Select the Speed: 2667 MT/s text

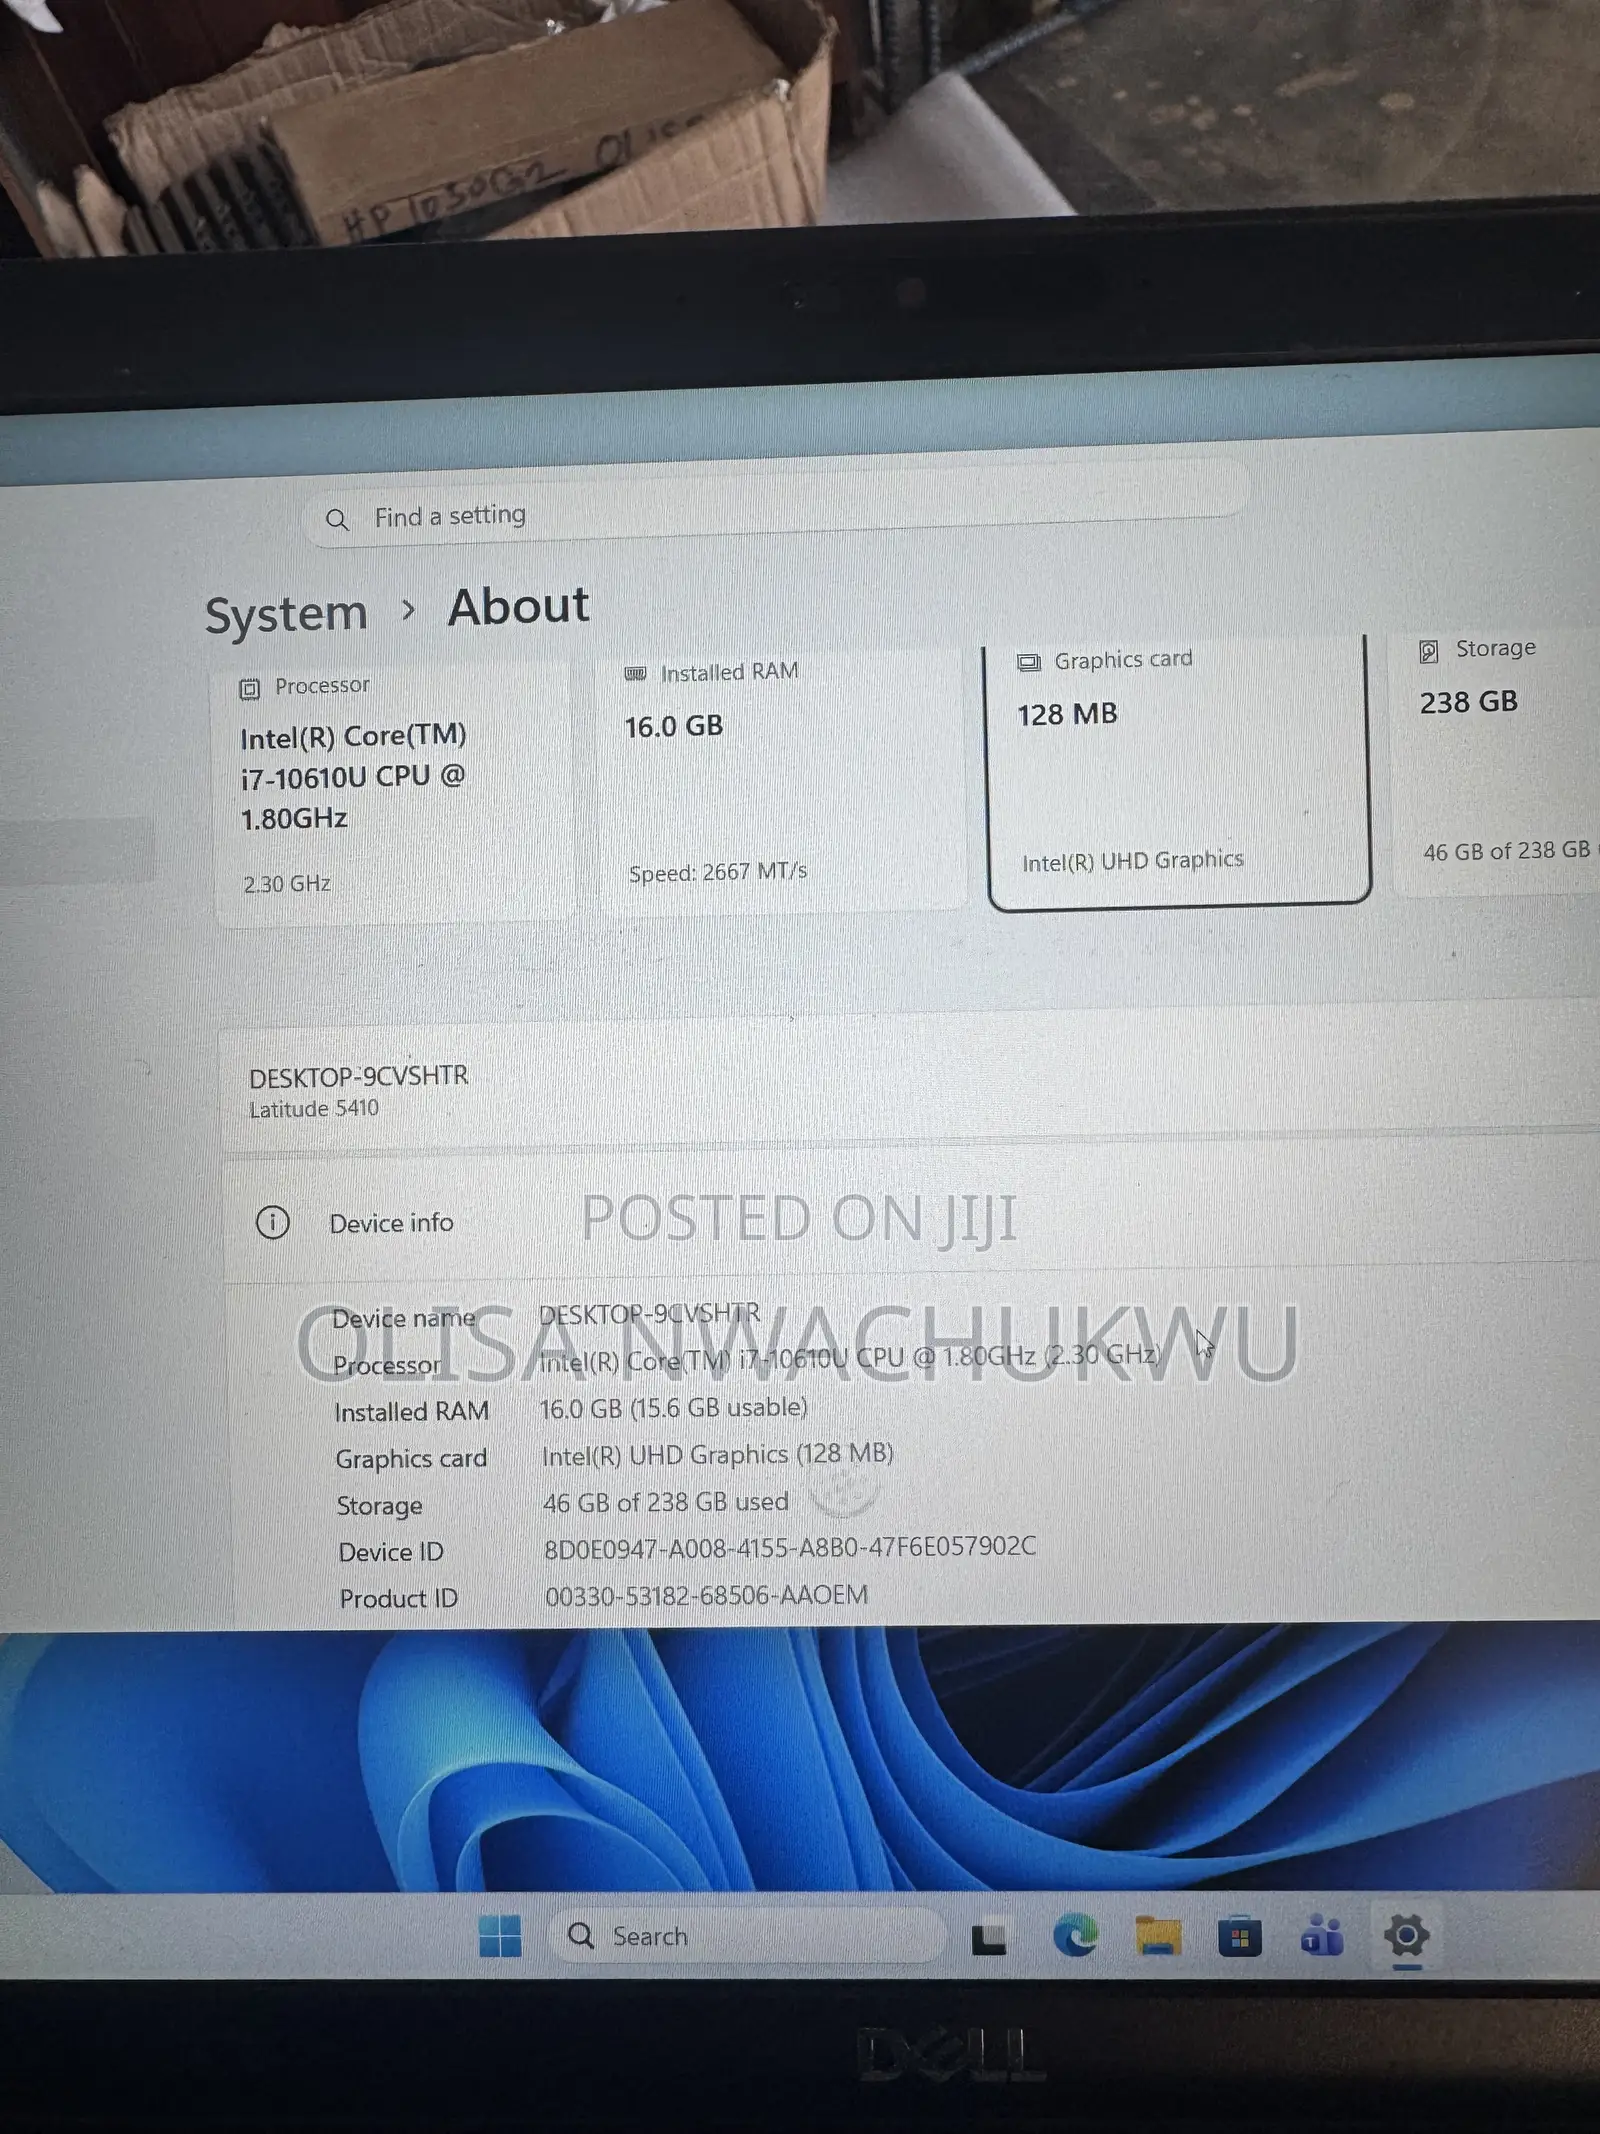718,873
